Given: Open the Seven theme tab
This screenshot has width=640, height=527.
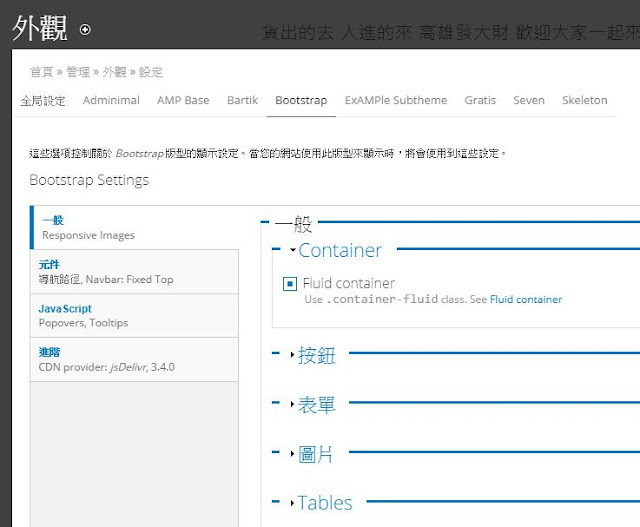Looking at the screenshot, I should pyautogui.click(x=529, y=100).
